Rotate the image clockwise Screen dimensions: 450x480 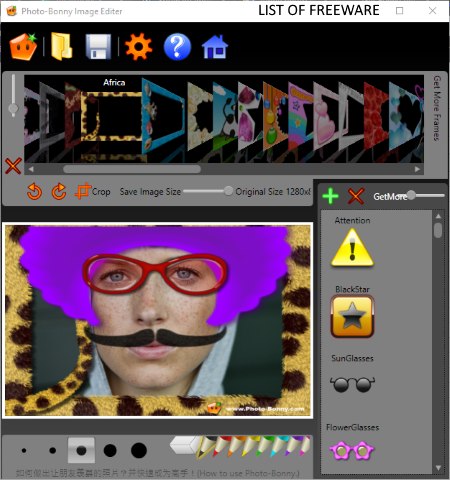59,191
